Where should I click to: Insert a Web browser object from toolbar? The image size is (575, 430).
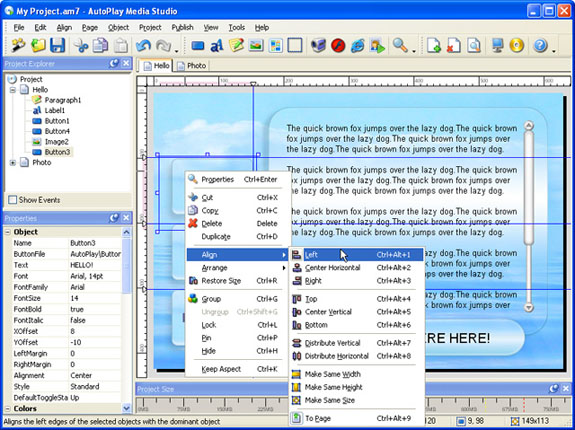(358, 46)
